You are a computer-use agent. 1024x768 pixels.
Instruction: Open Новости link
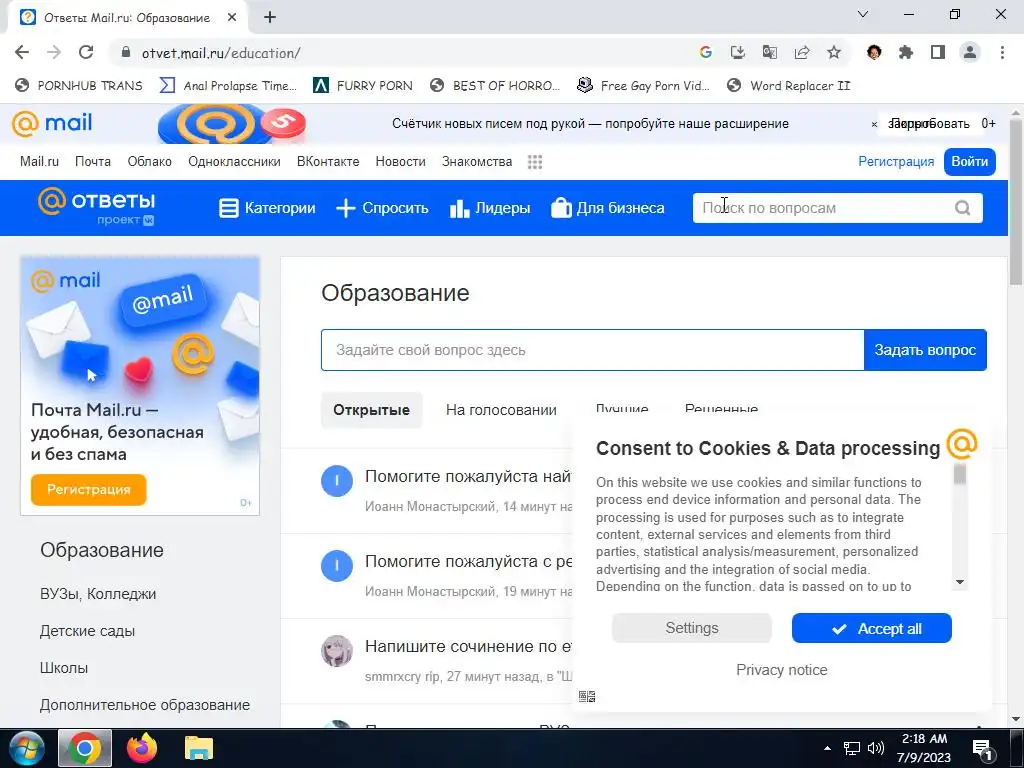tap(400, 161)
